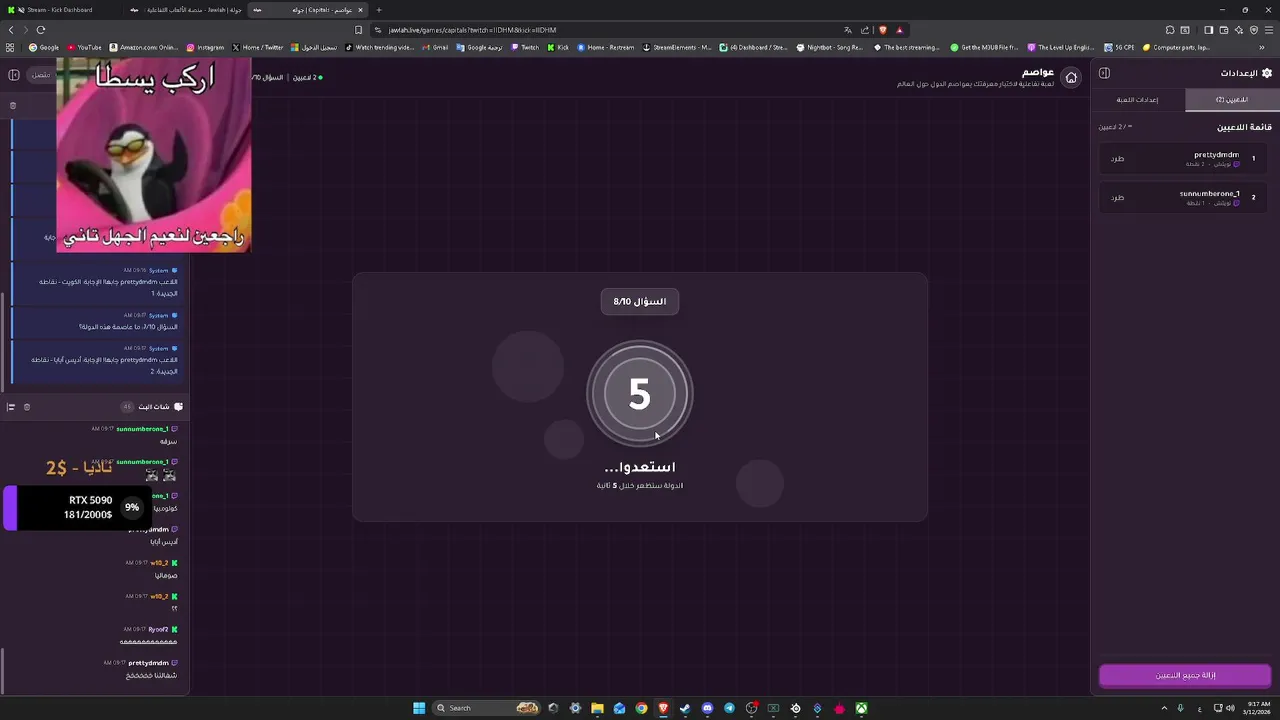This screenshot has height=720, width=1280.
Task: Open the Brave Shields lion icon
Action: pos(882,30)
